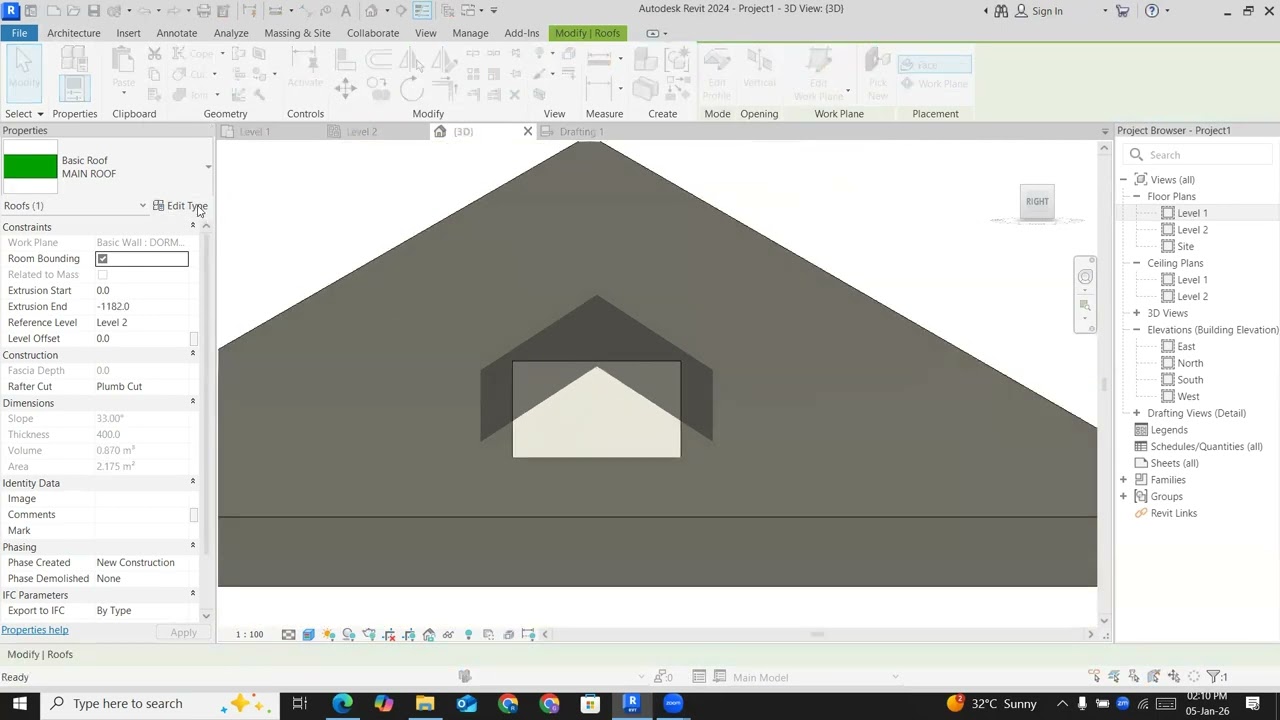Image resolution: width=1280 pixels, height=720 pixels.
Task: Switch to the Drafting 1 view tab
Action: pos(581,132)
